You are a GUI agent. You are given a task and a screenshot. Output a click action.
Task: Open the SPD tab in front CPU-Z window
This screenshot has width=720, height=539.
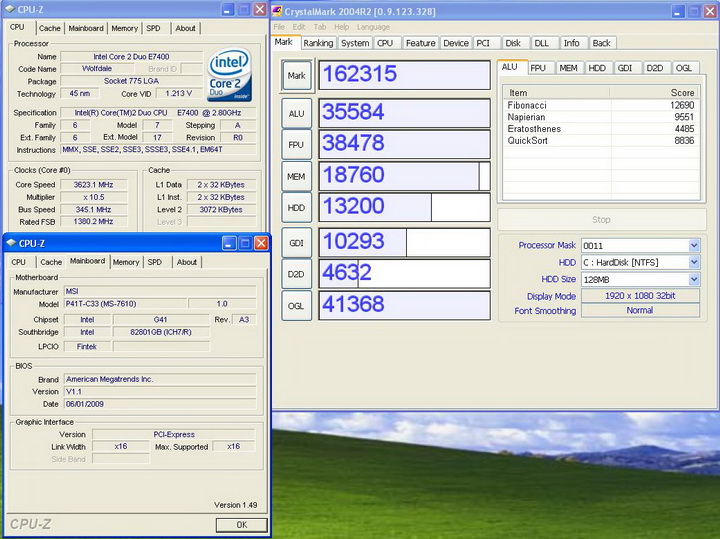(x=154, y=262)
